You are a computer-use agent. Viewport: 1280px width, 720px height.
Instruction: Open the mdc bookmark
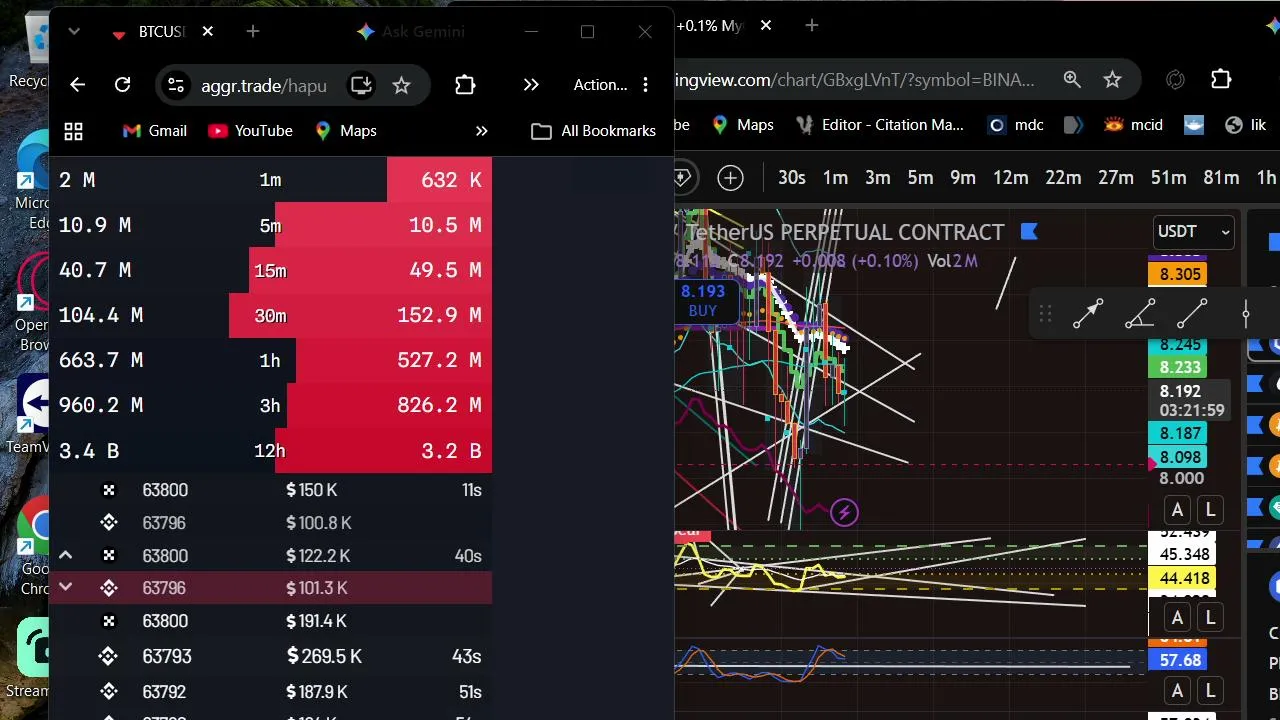pyautogui.click(x=1015, y=125)
